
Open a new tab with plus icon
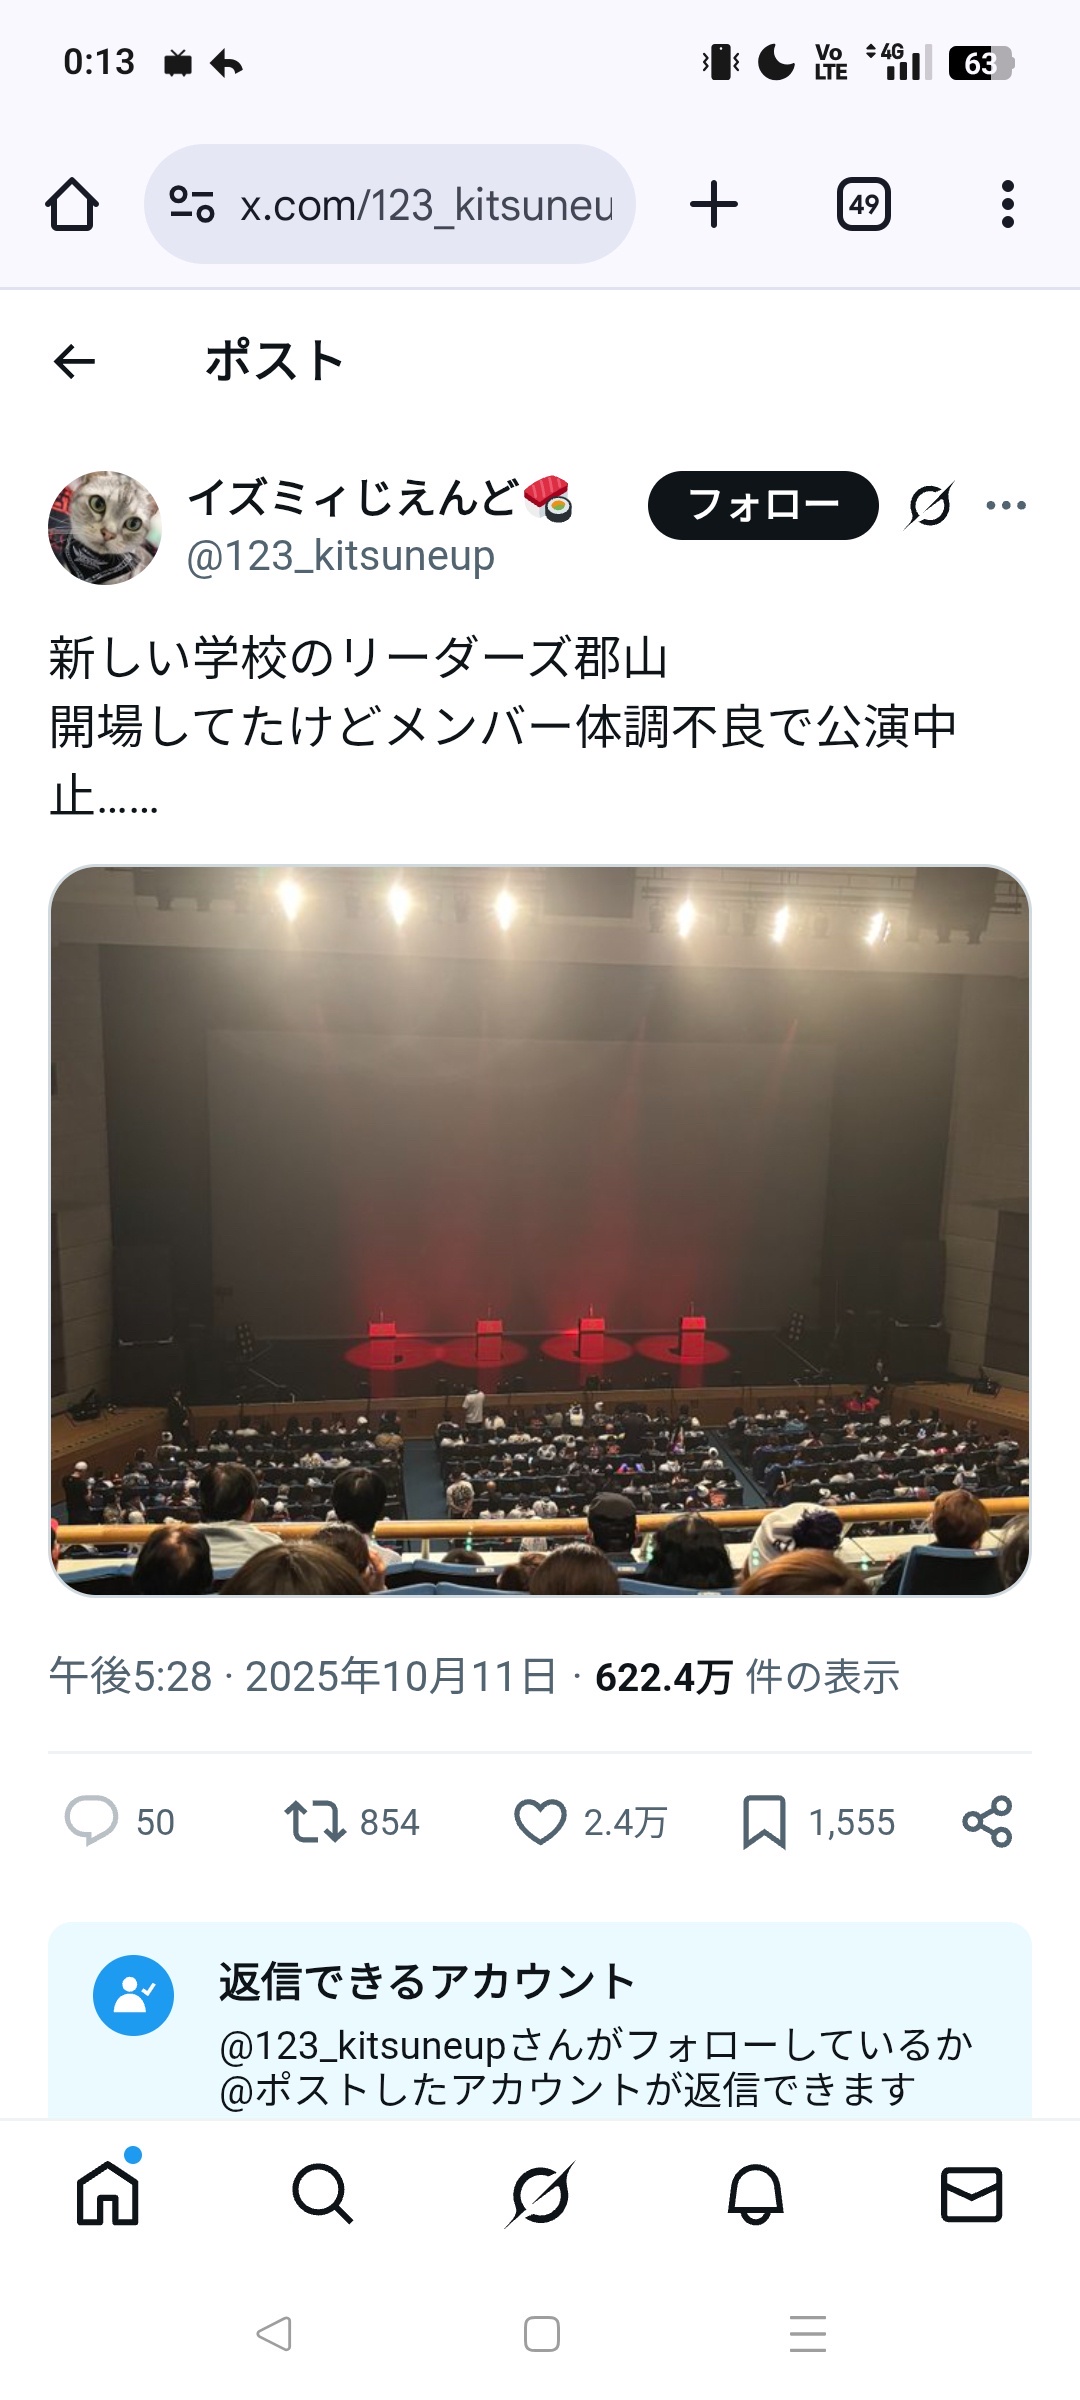[714, 205]
